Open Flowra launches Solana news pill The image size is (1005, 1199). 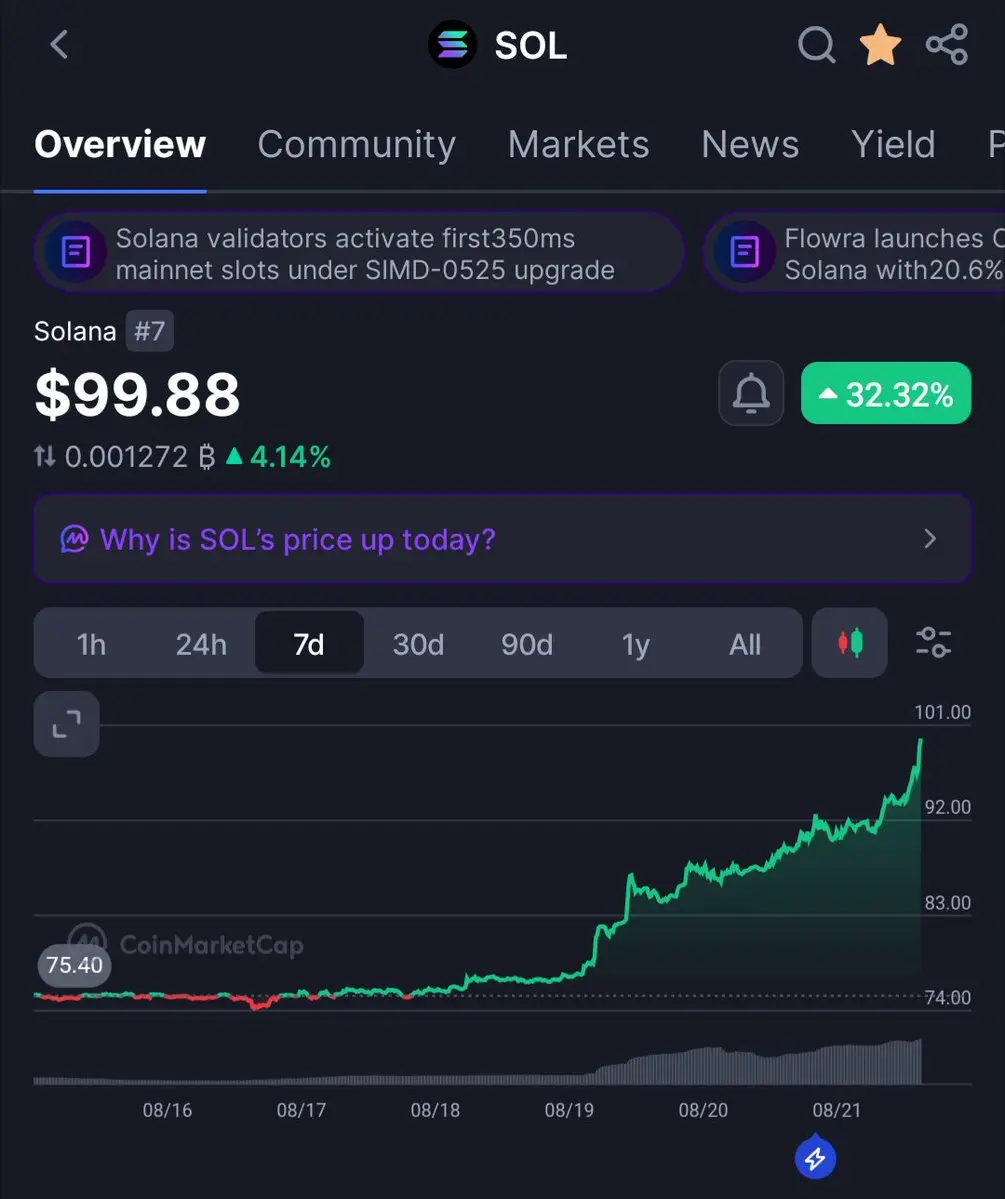click(x=854, y=252)
